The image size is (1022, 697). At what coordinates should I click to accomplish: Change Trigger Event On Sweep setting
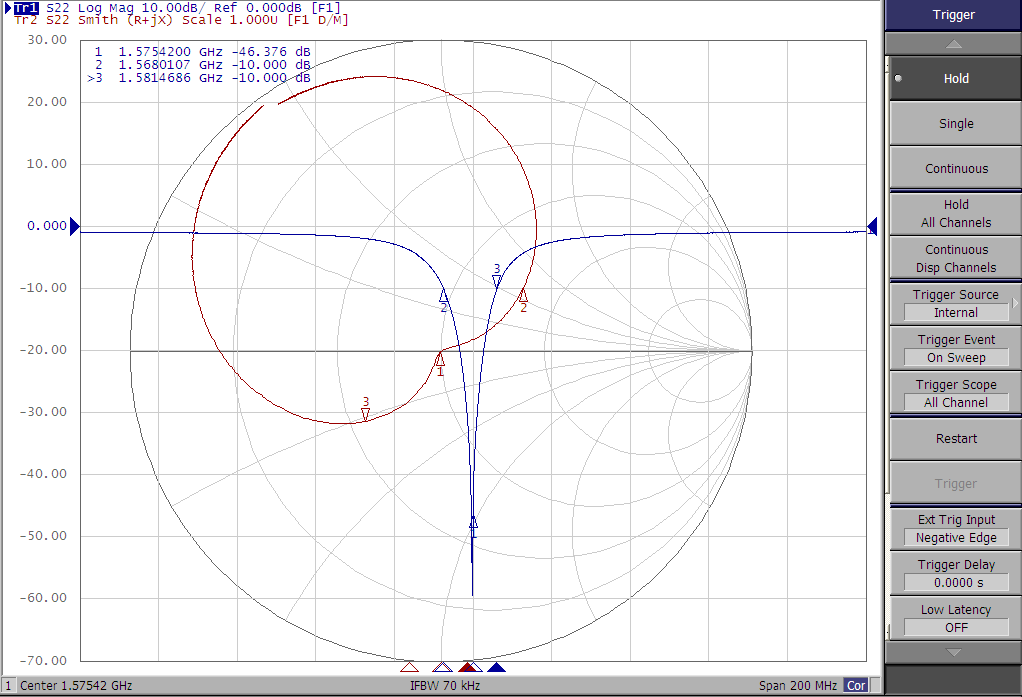click(x=955, y=349)
